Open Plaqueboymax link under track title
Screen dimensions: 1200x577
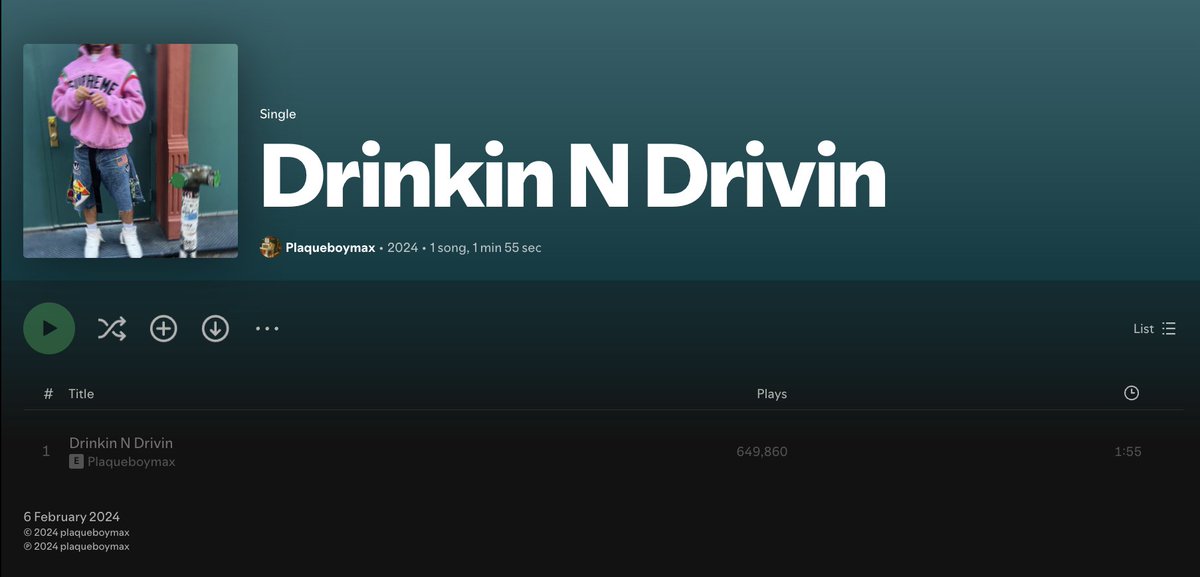(x=131, y=462)
